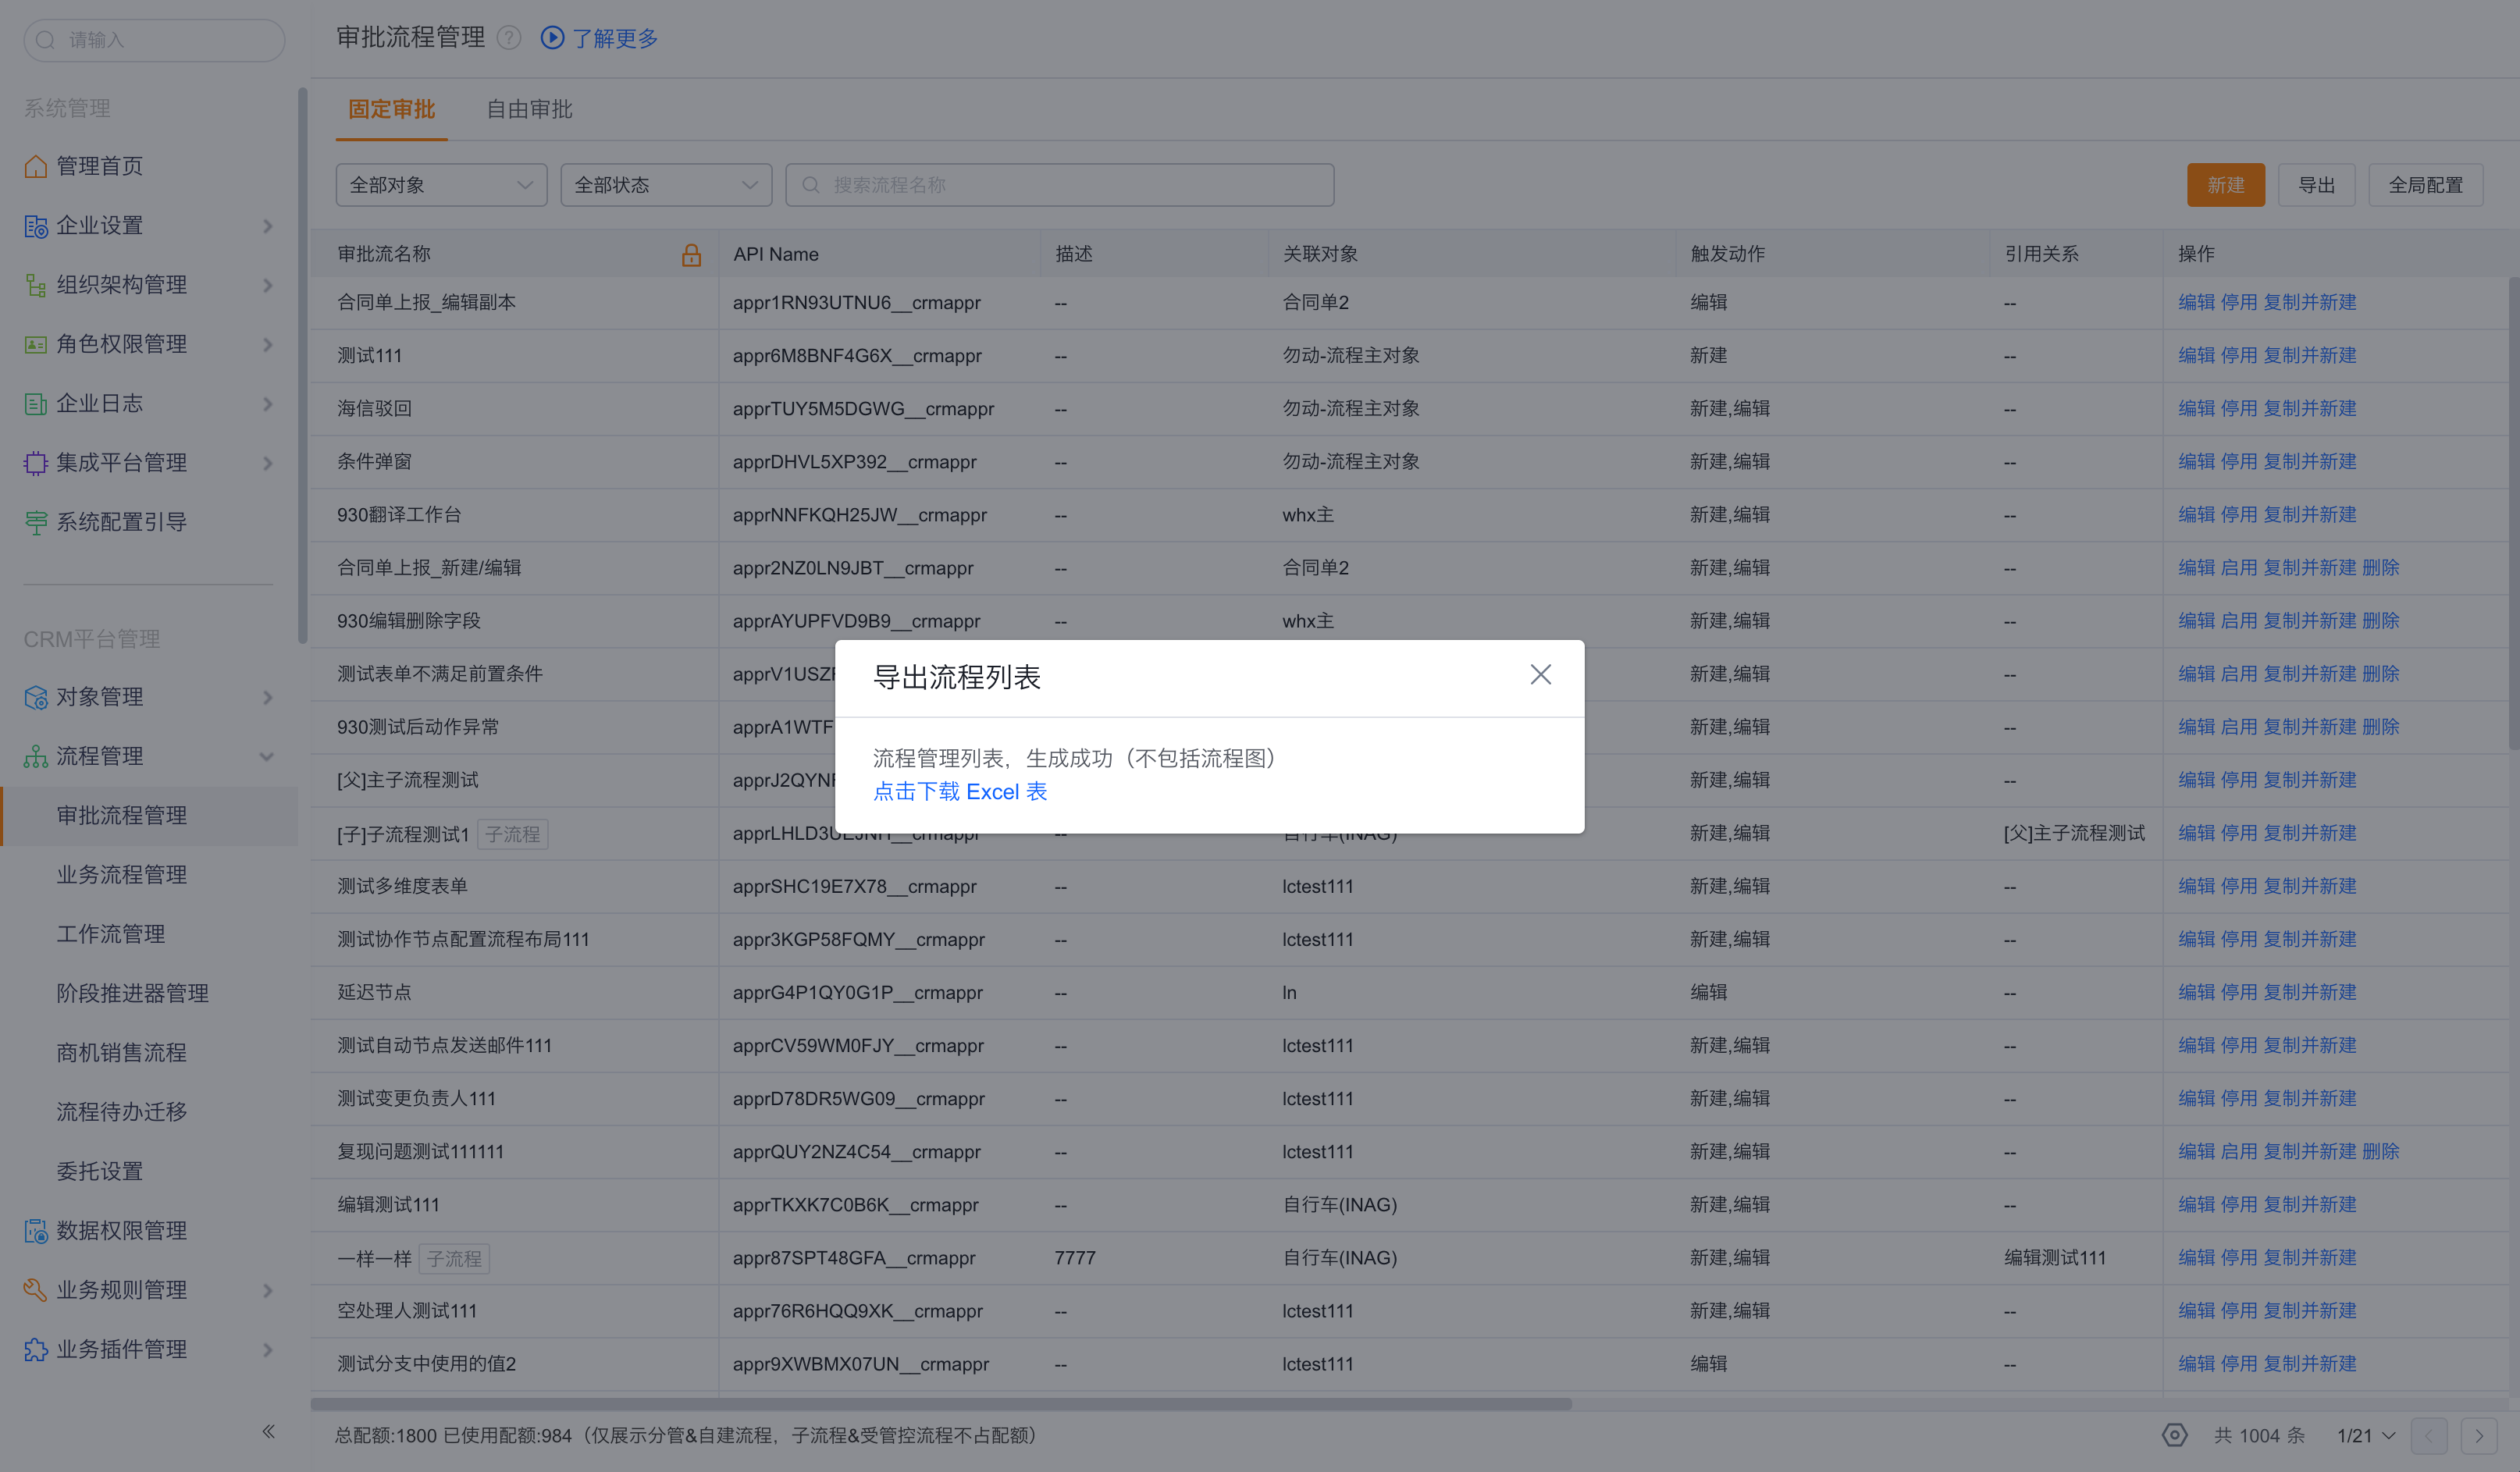The height and width of the screenshot is (1472, 2520).
Task: Switch to the 自由审批 tab
Action: [529, 109]
